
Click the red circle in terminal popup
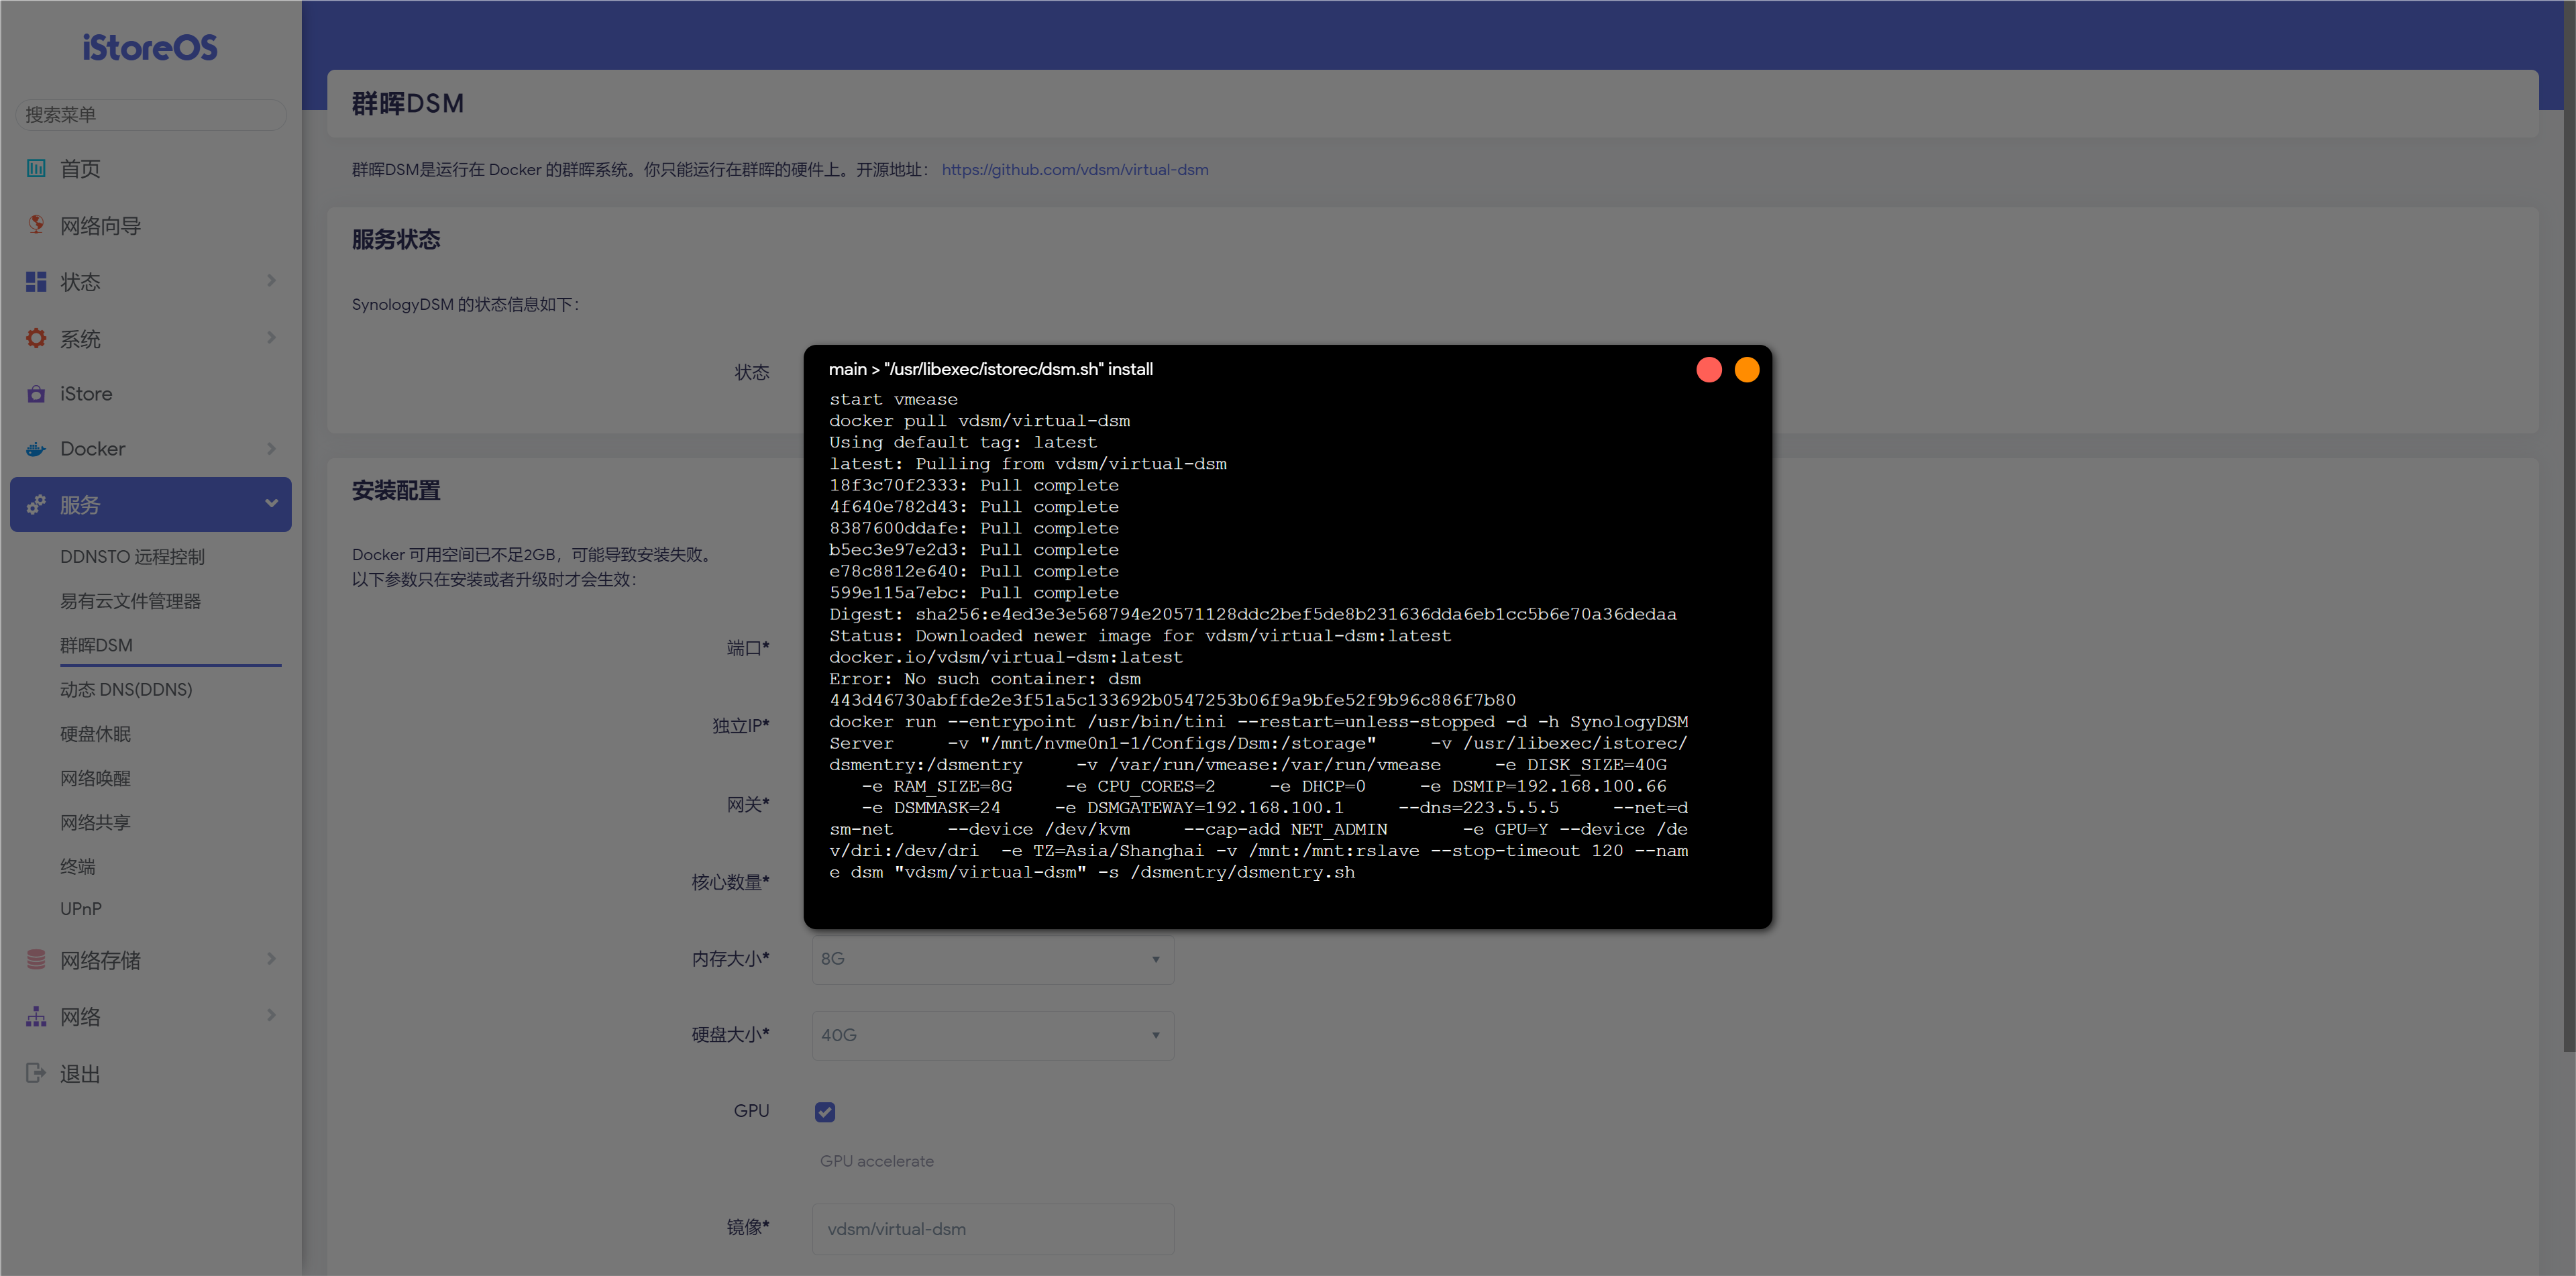tap(1708, 369)
